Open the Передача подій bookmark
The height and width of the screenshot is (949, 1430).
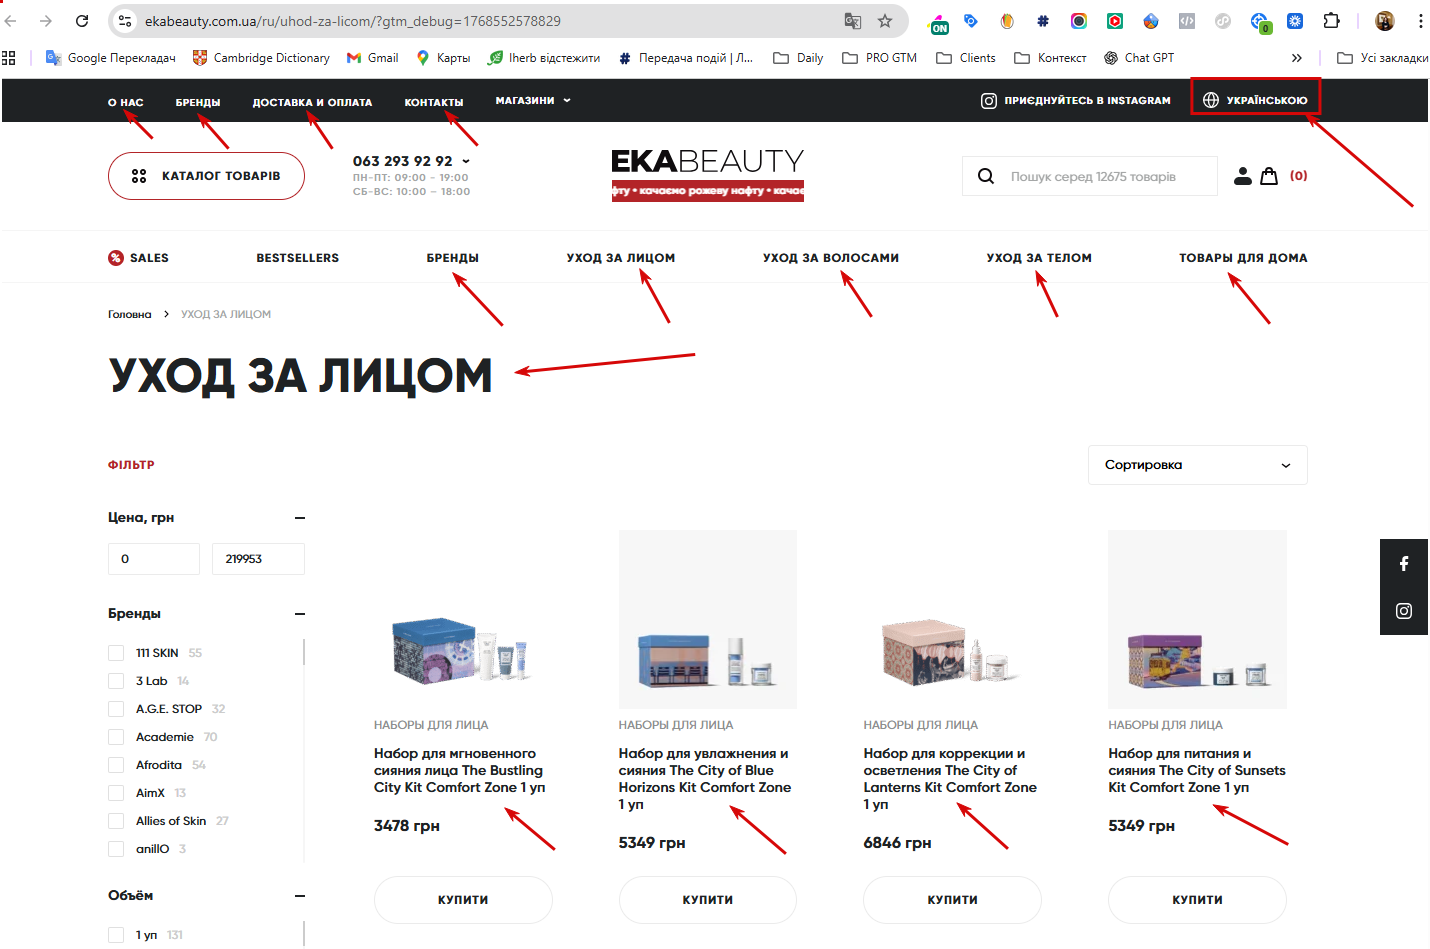[685, 58]
